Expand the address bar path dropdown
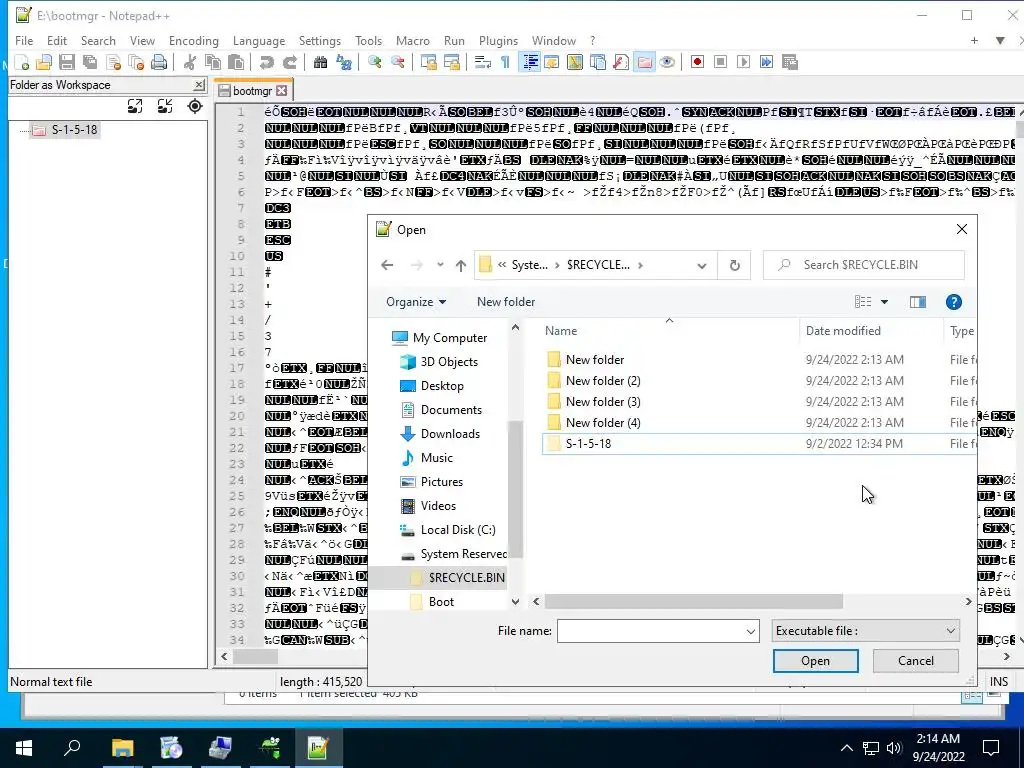Viewport: 1024px width, 768px height. click(701, 265)
